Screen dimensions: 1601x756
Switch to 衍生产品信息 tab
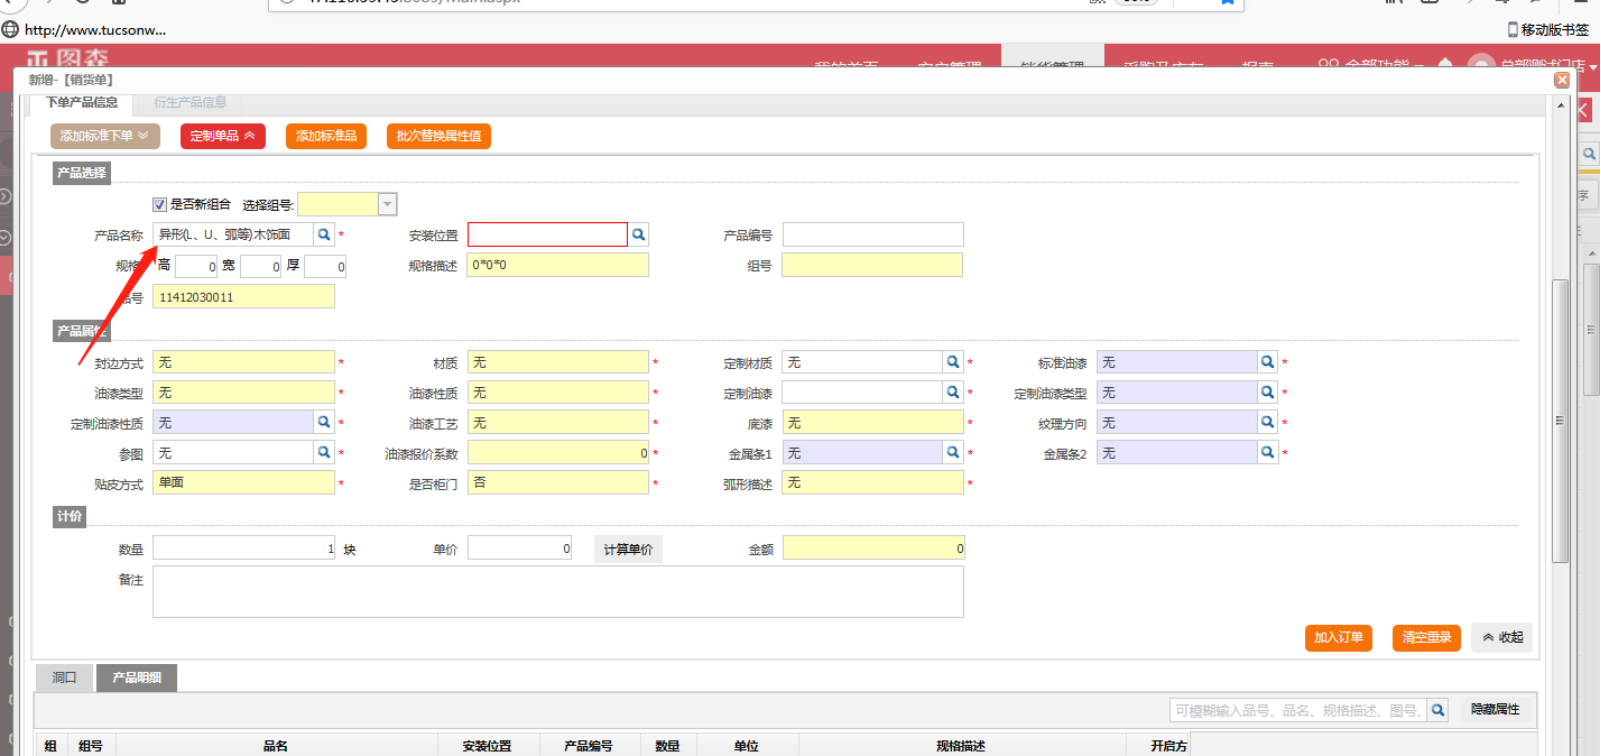point(190,102)
